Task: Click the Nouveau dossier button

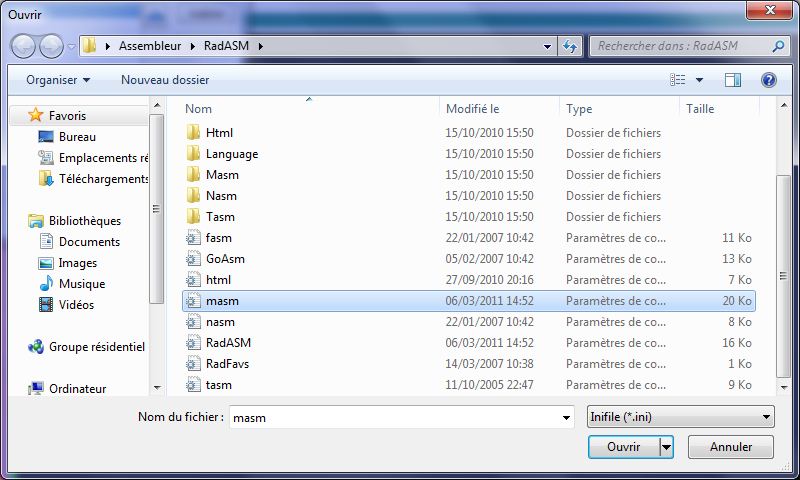Action: (x=165, y=80)
